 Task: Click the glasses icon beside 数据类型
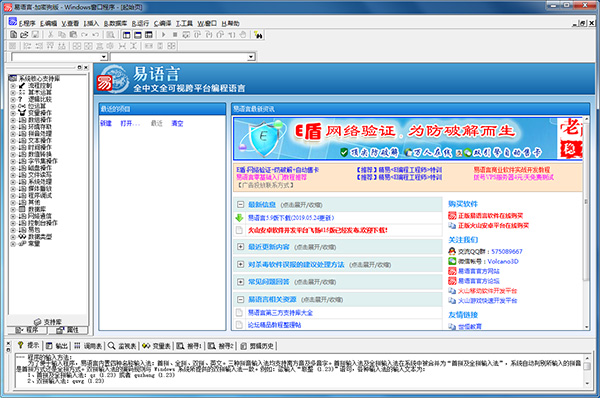point(22,237)
